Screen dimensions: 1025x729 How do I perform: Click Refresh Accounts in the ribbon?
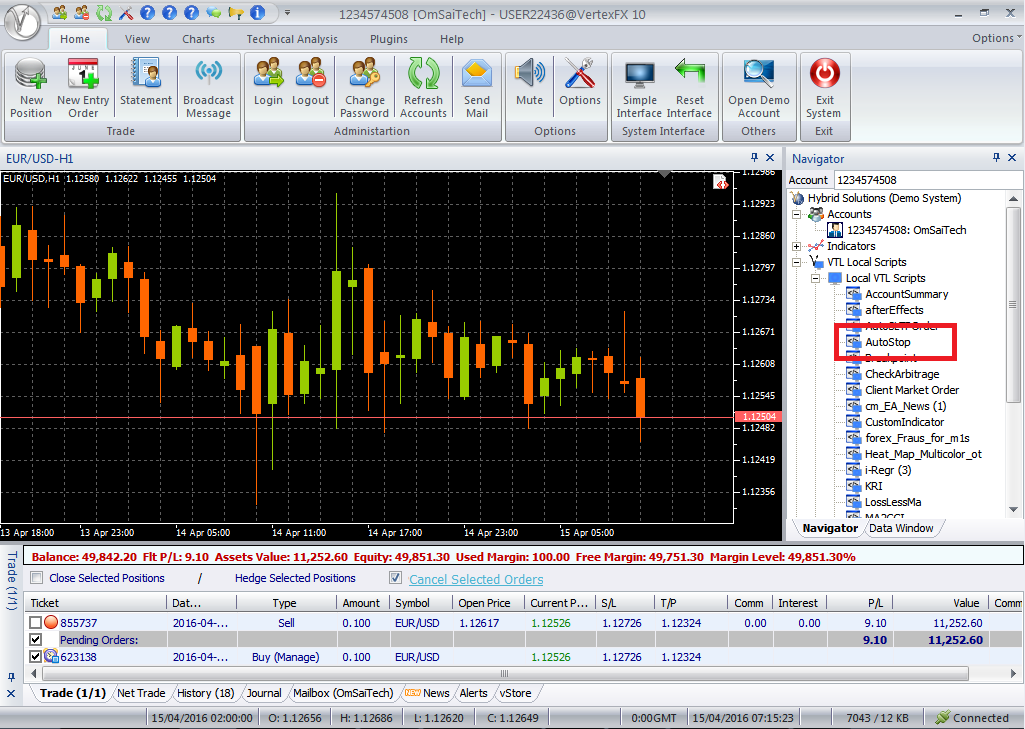pyautogui.click(x=424, y=88)
